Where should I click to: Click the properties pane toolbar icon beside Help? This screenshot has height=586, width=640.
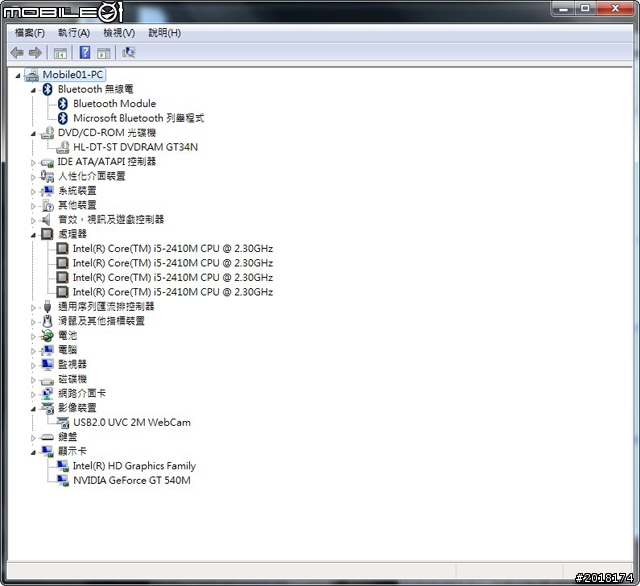[104, 53]
